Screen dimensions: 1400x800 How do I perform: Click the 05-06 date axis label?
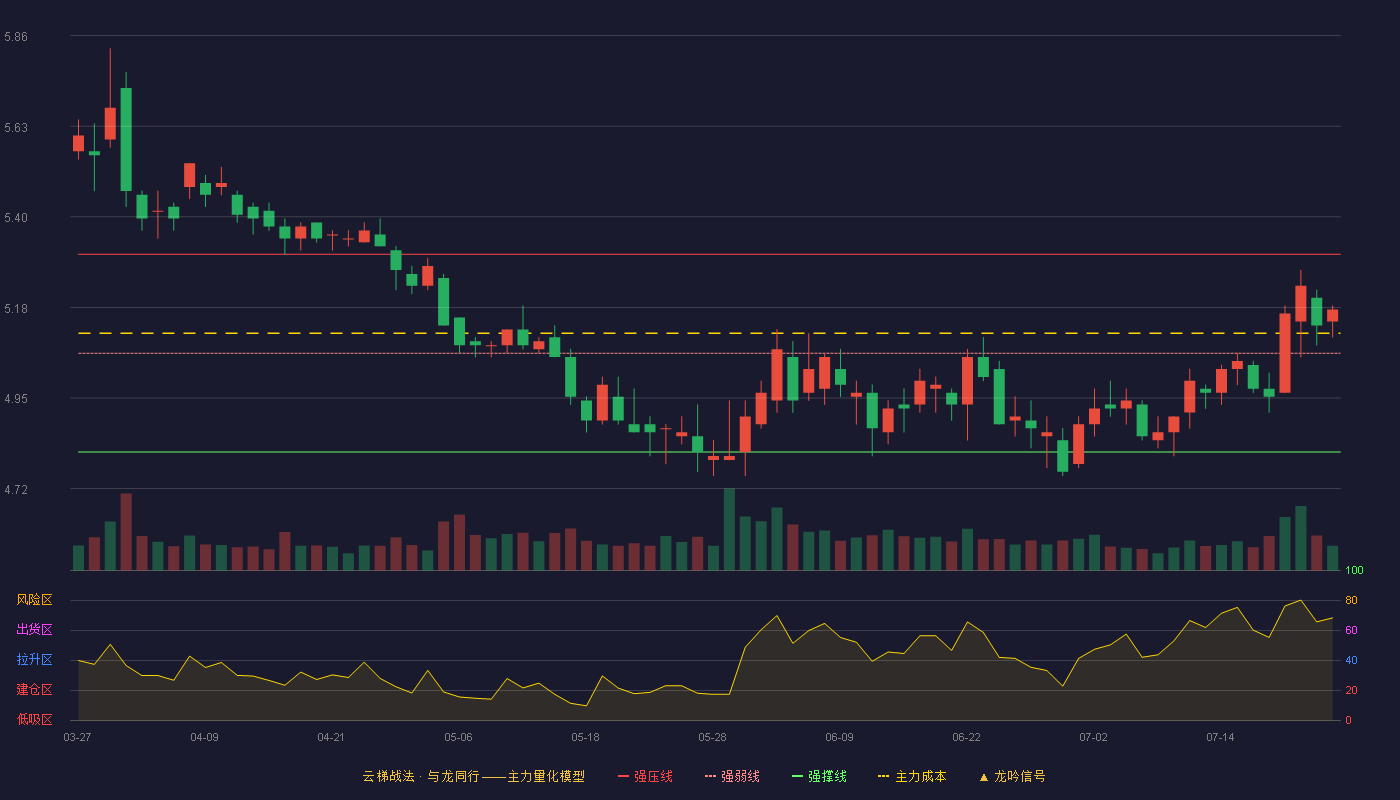pyautogui.click(x=458, y=737)
